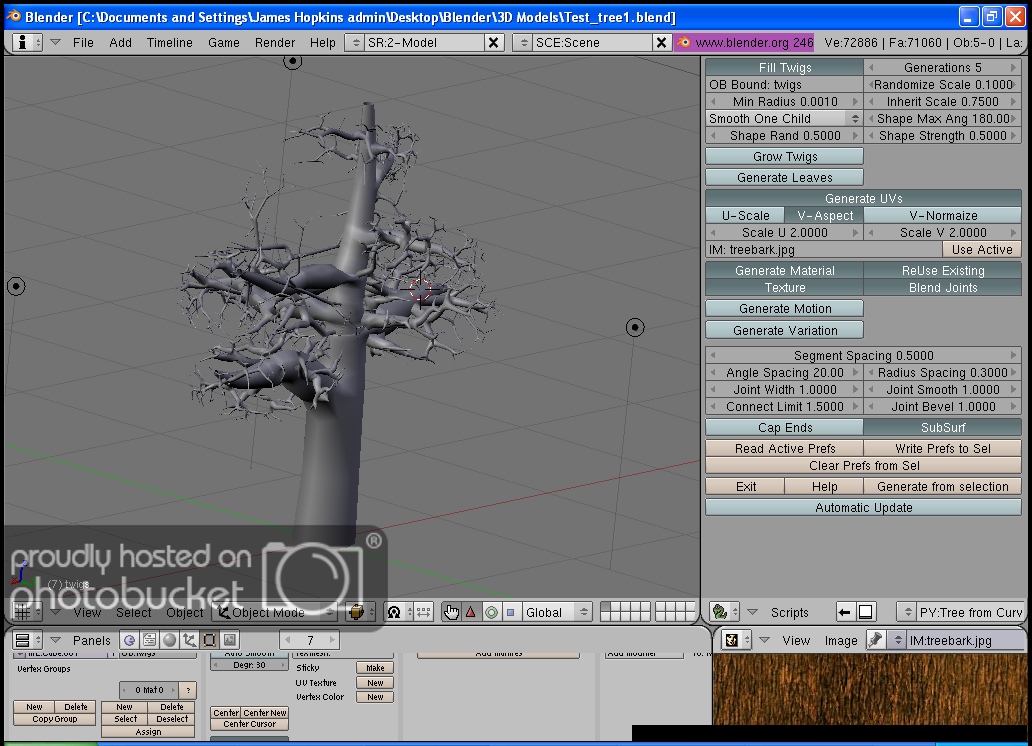
Task: Switch to the Scene context image icon
Action: click(229, 640)
